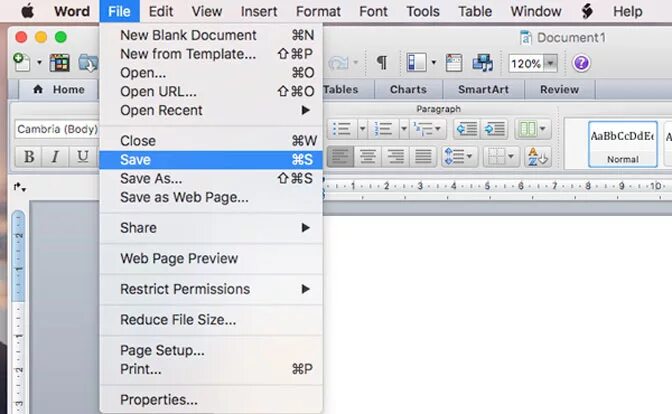Choose Open URL… menu item

tap(211, 92)
